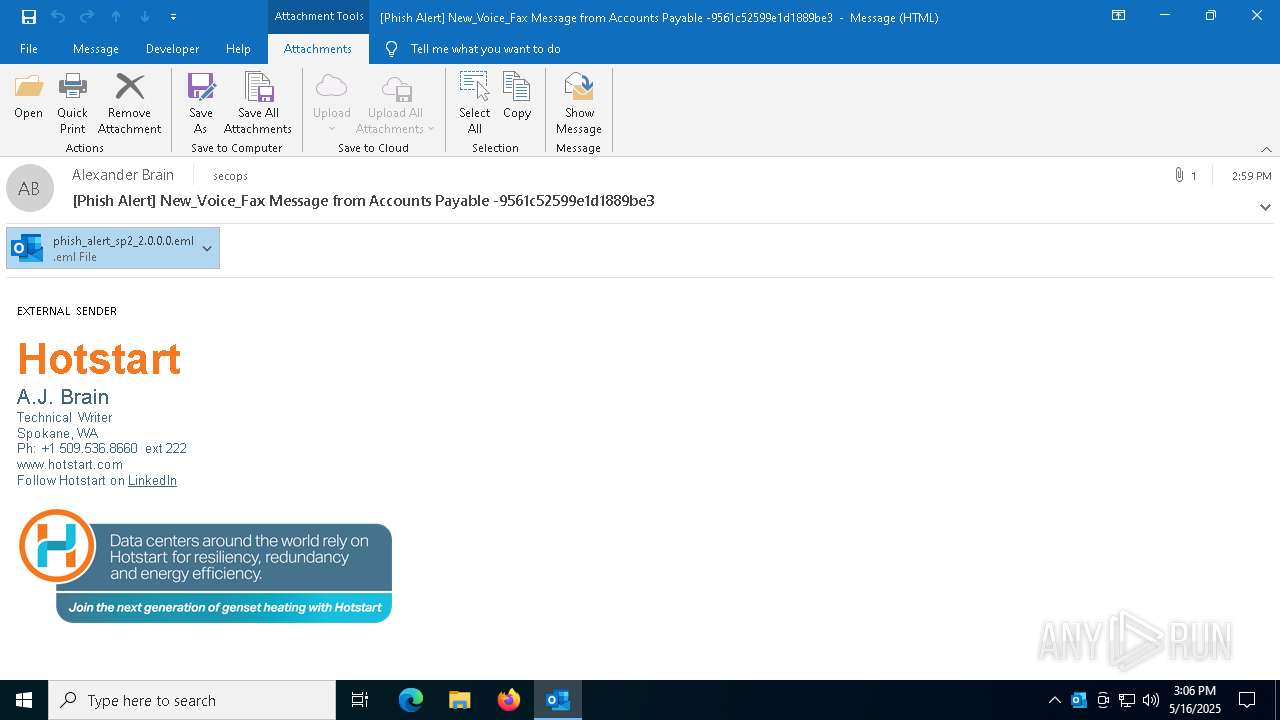Screen dimensions: 1280x720
Task: Click Save As for the attachment
Action: (x=201, y=104)
